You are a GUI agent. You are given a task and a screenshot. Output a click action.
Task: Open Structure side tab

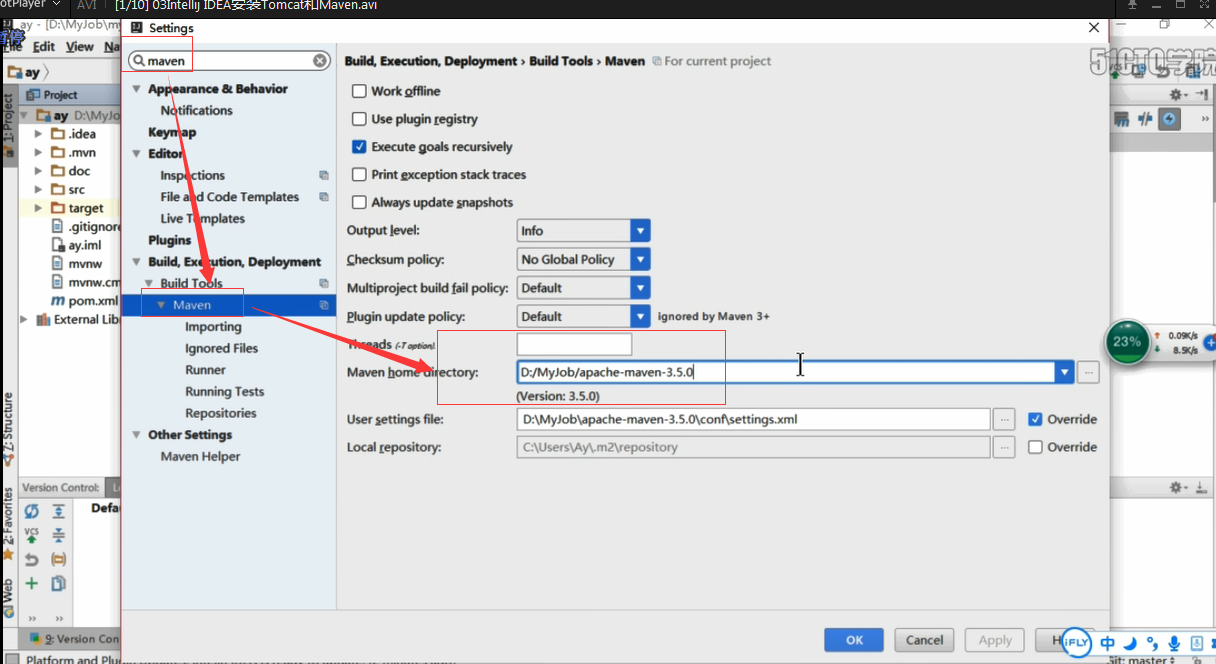[8, 428]
